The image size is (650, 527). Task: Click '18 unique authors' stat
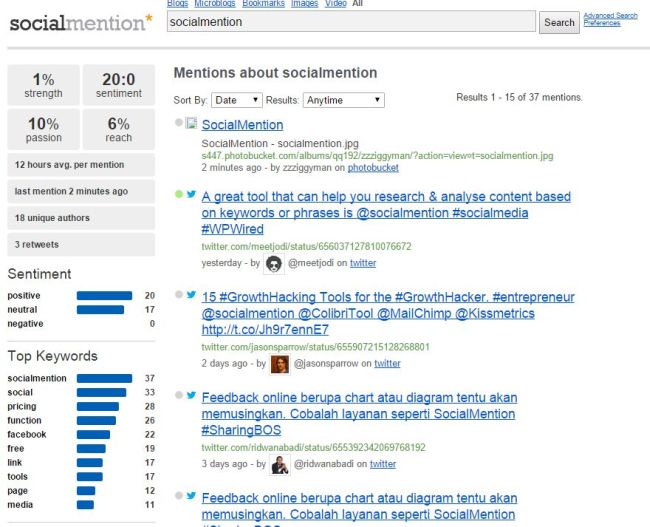tap(81, 218)
